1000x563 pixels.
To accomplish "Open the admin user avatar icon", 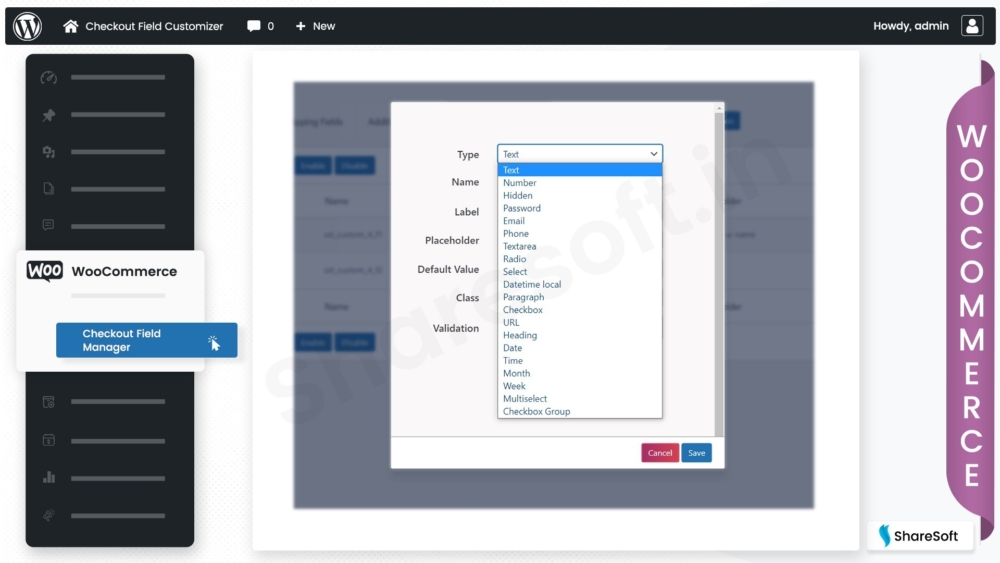I will tap(972, 26).
